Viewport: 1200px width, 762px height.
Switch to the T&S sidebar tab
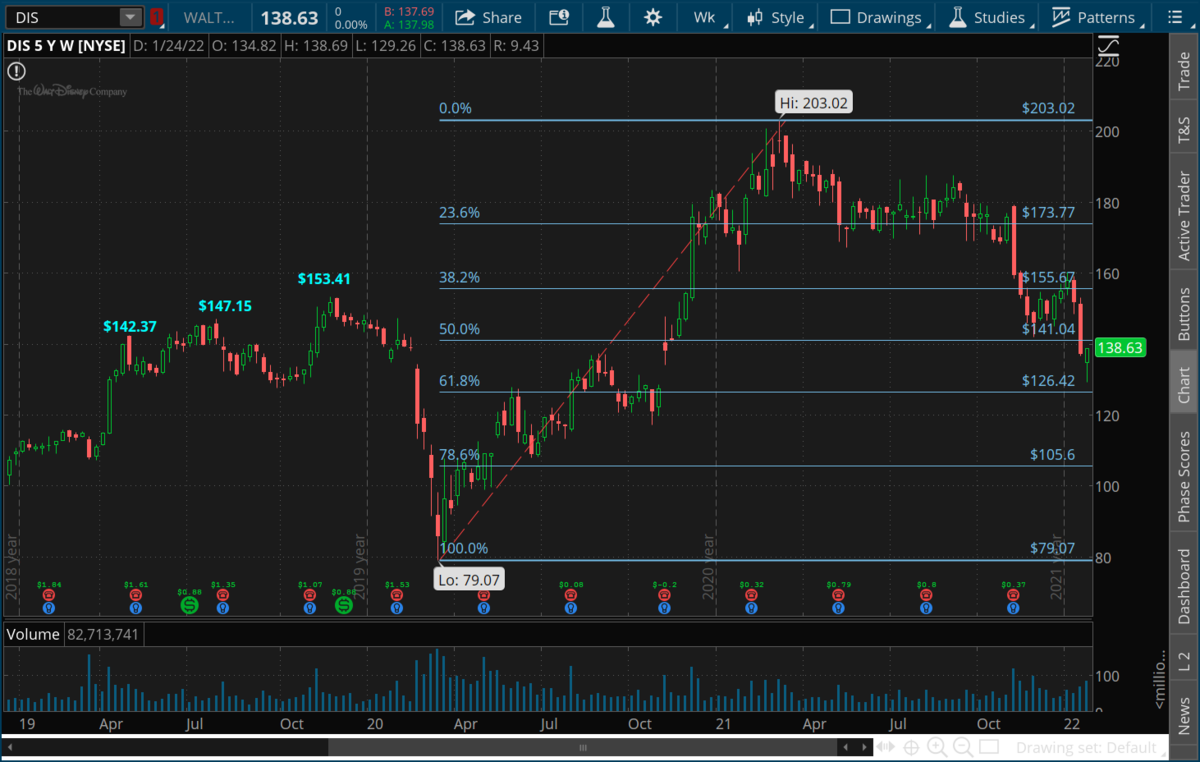point(1185,128)
